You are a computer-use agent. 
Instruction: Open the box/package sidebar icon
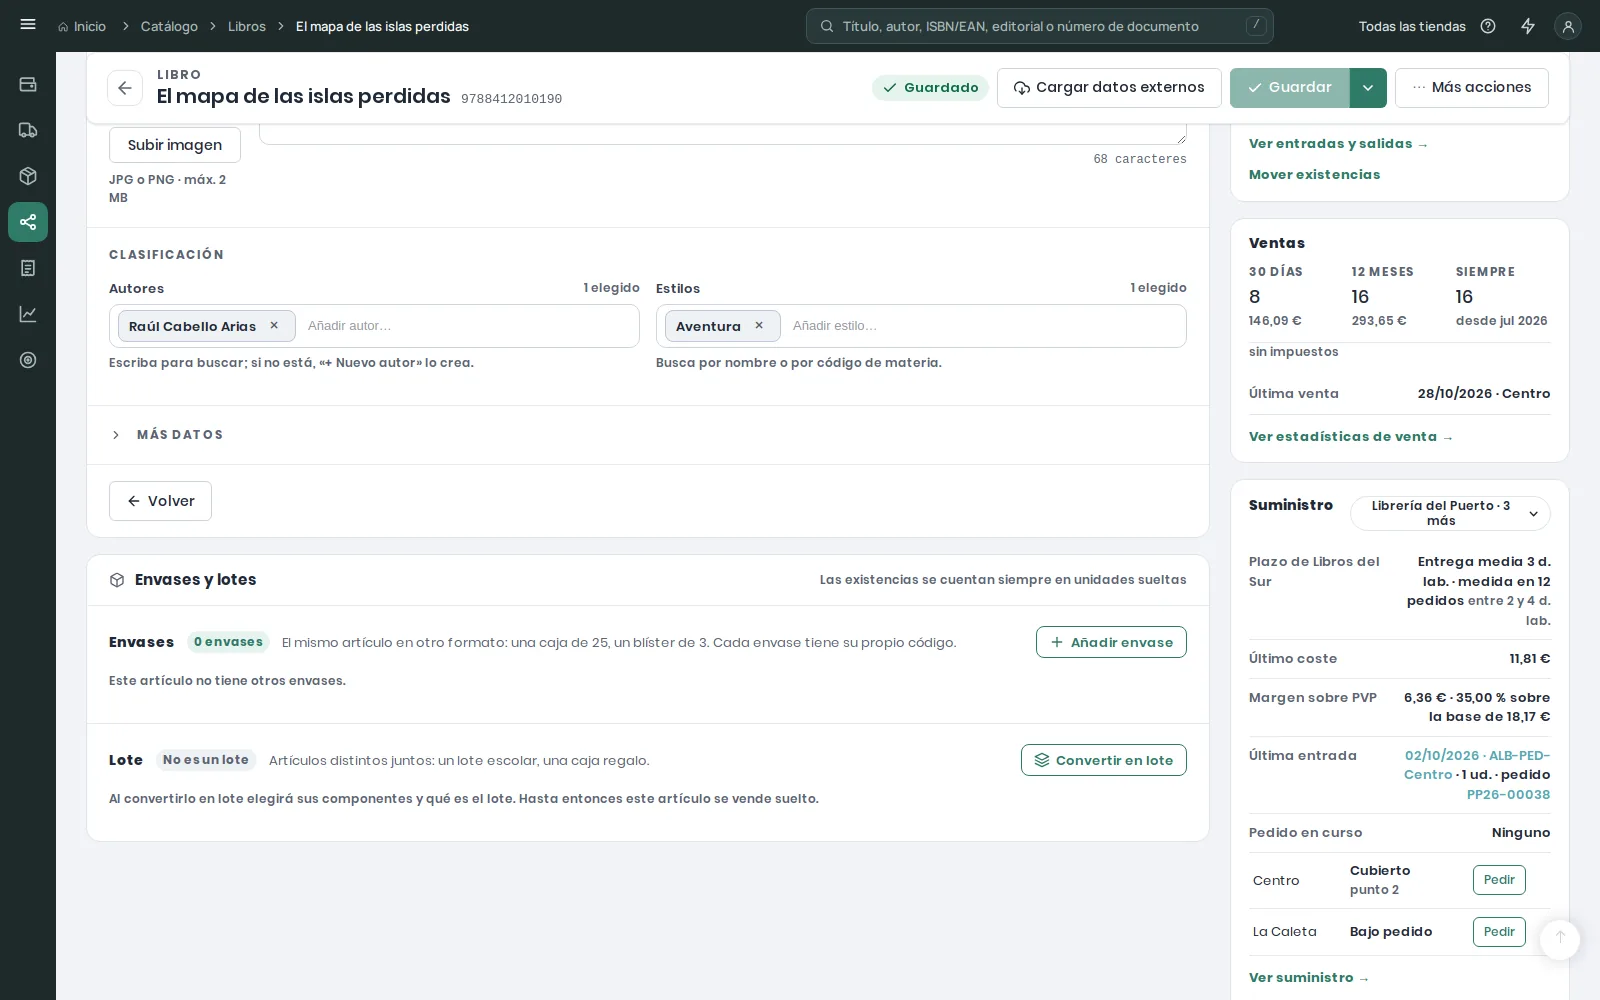[28, 176]
